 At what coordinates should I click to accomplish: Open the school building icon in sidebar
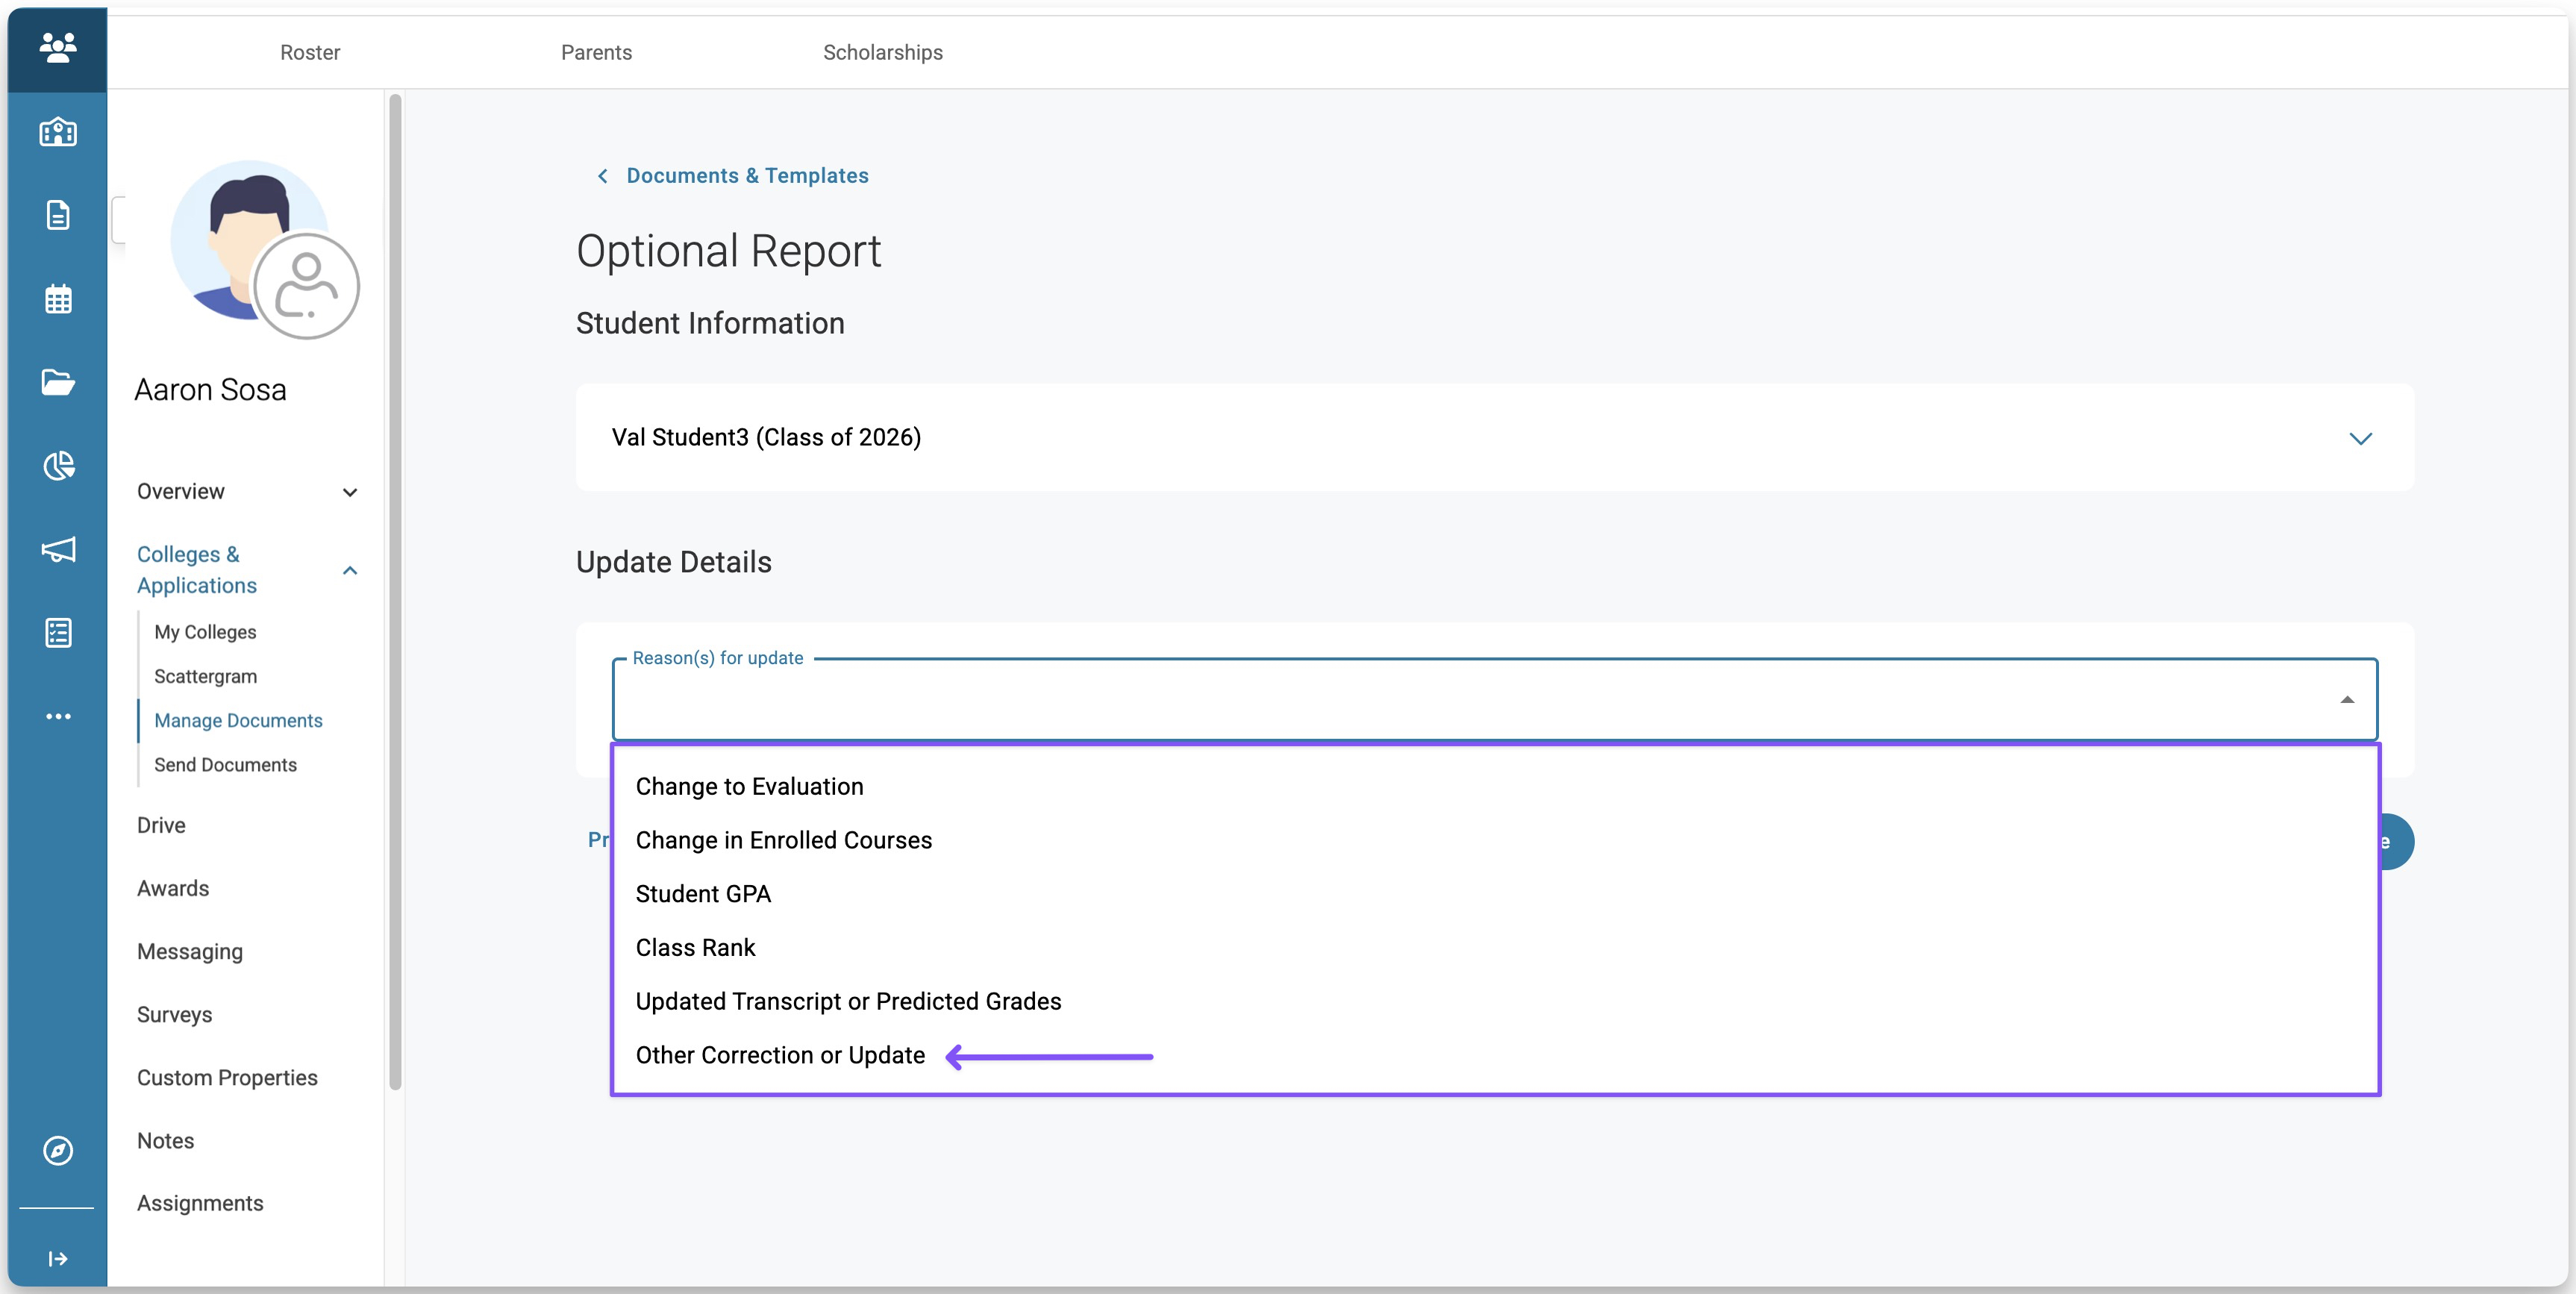pos(58,132)
